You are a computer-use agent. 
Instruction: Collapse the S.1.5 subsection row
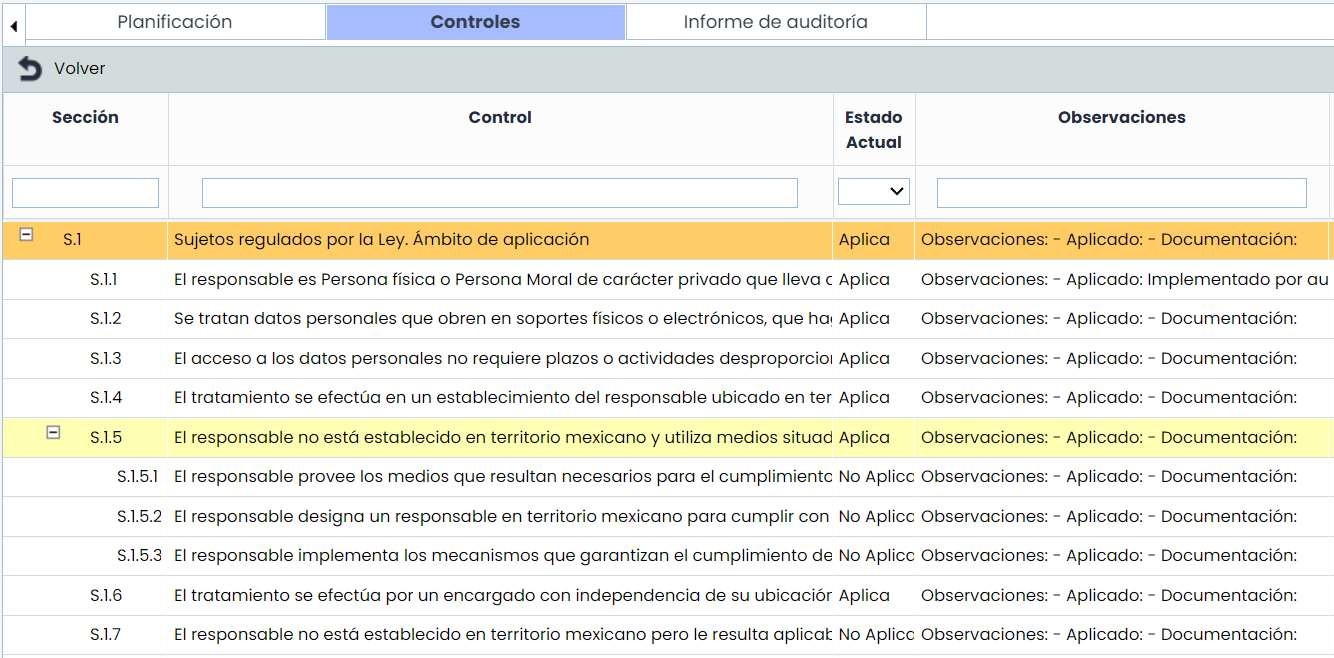54,432
